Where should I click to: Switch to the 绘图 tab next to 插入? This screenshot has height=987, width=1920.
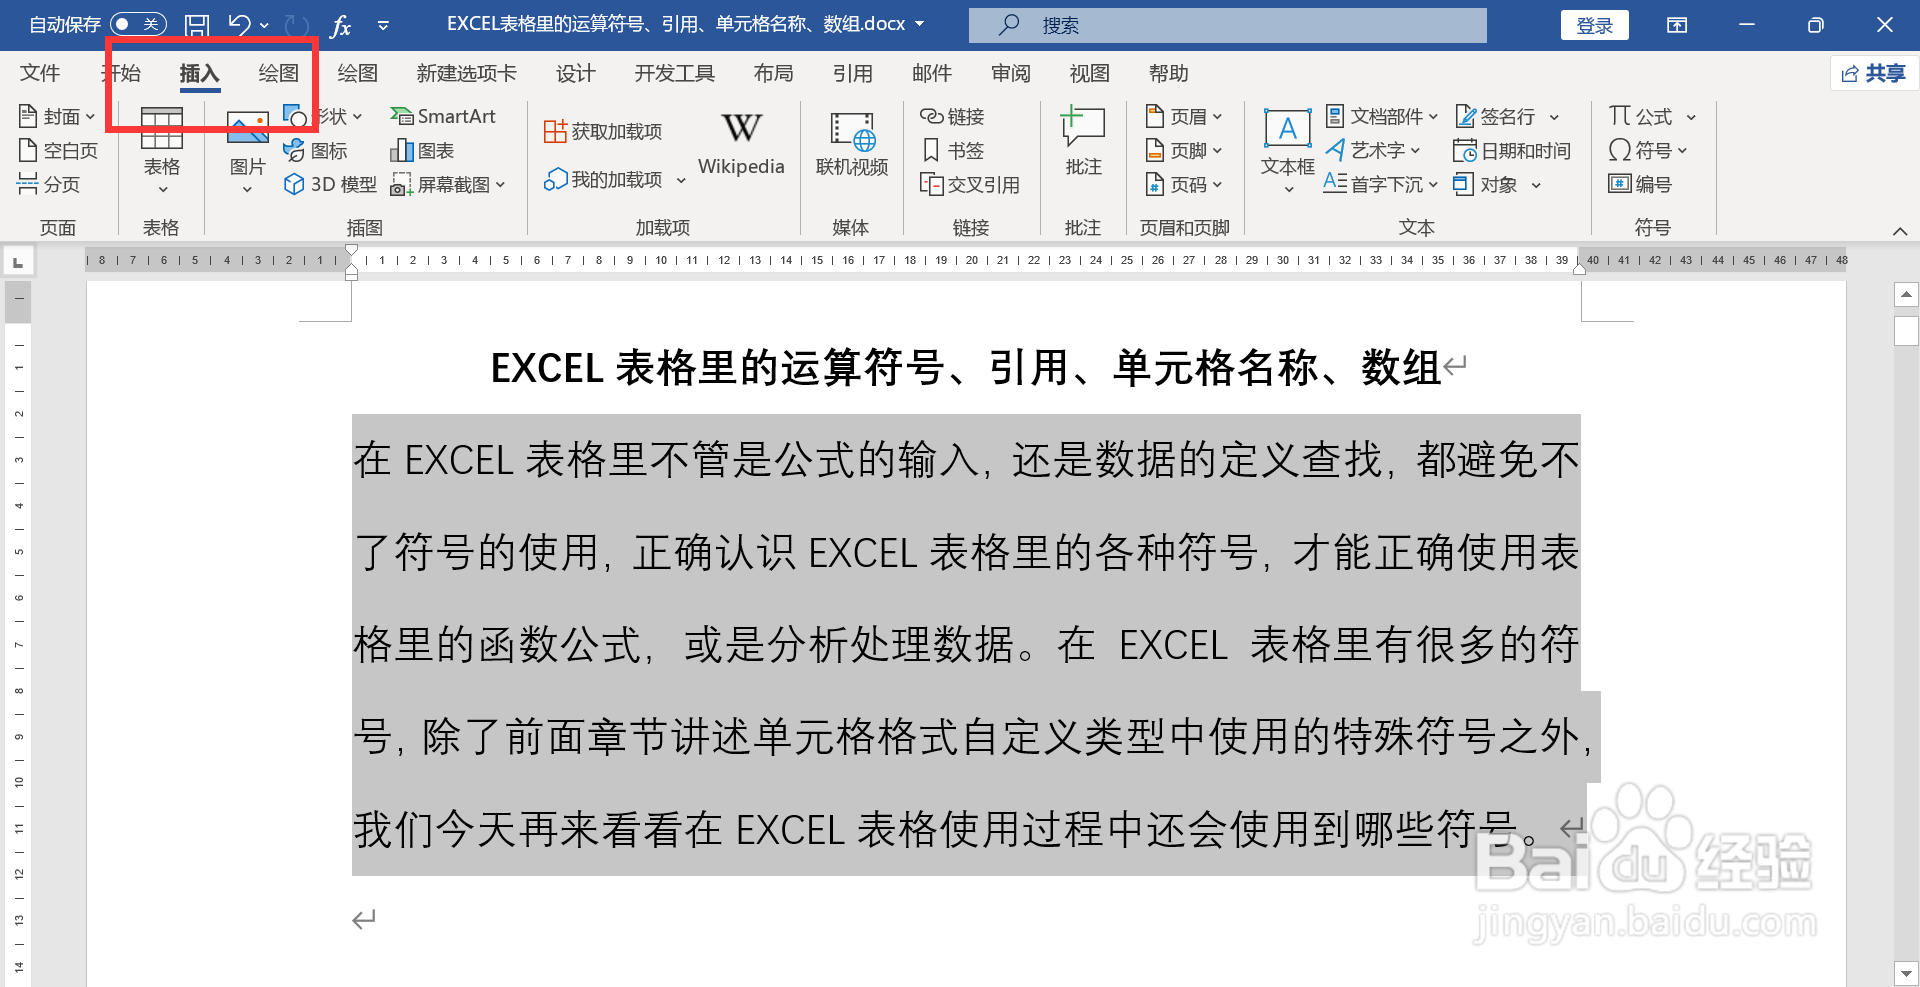coord(278,73)
